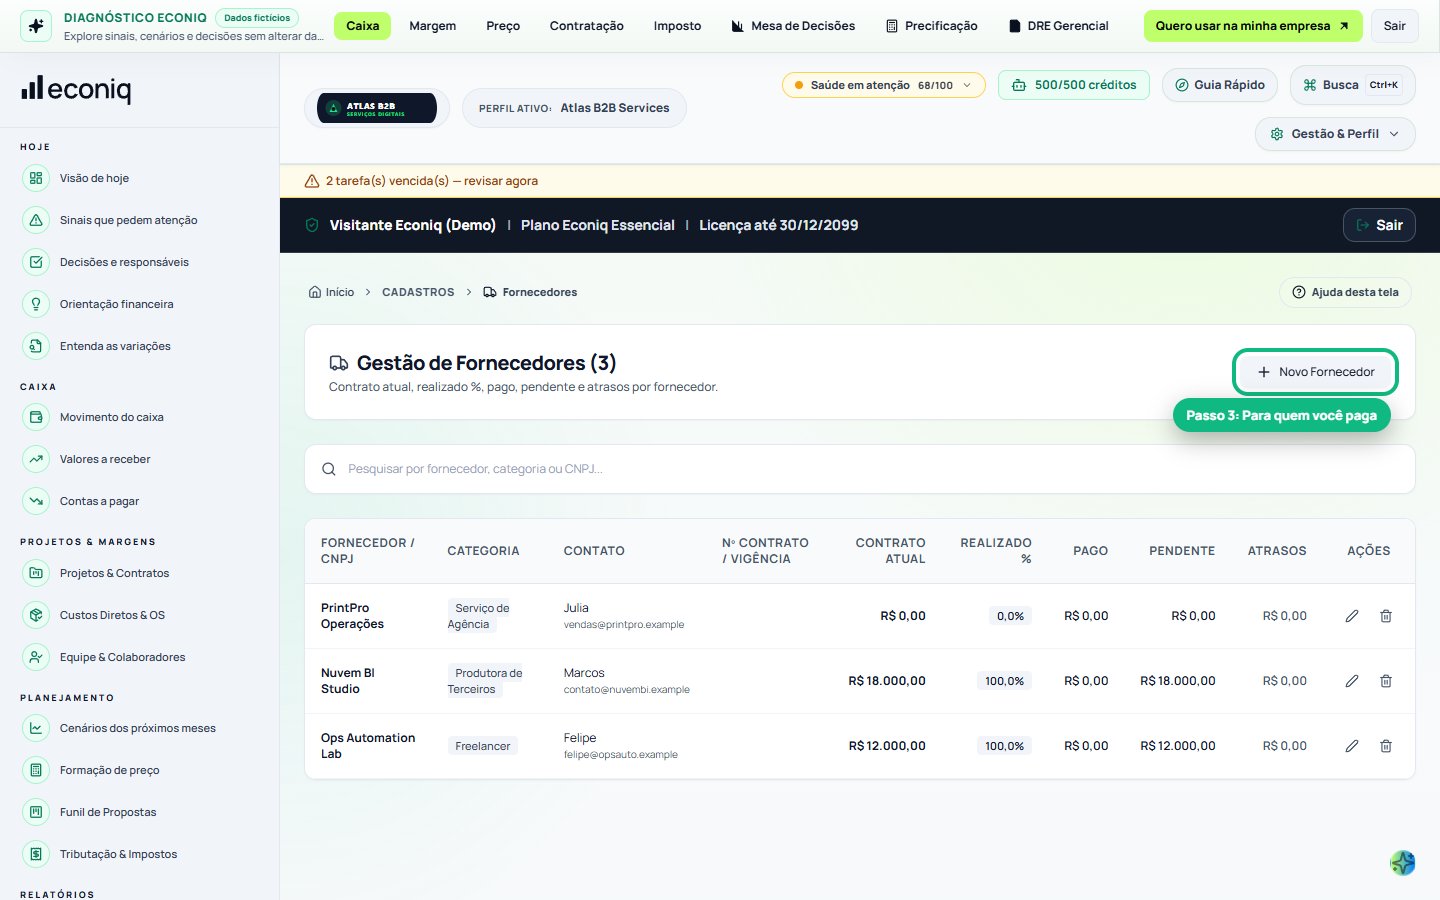Click the 500/500 créditos badge
This screenshot has height=900, width=1440.
[1074, 85]
